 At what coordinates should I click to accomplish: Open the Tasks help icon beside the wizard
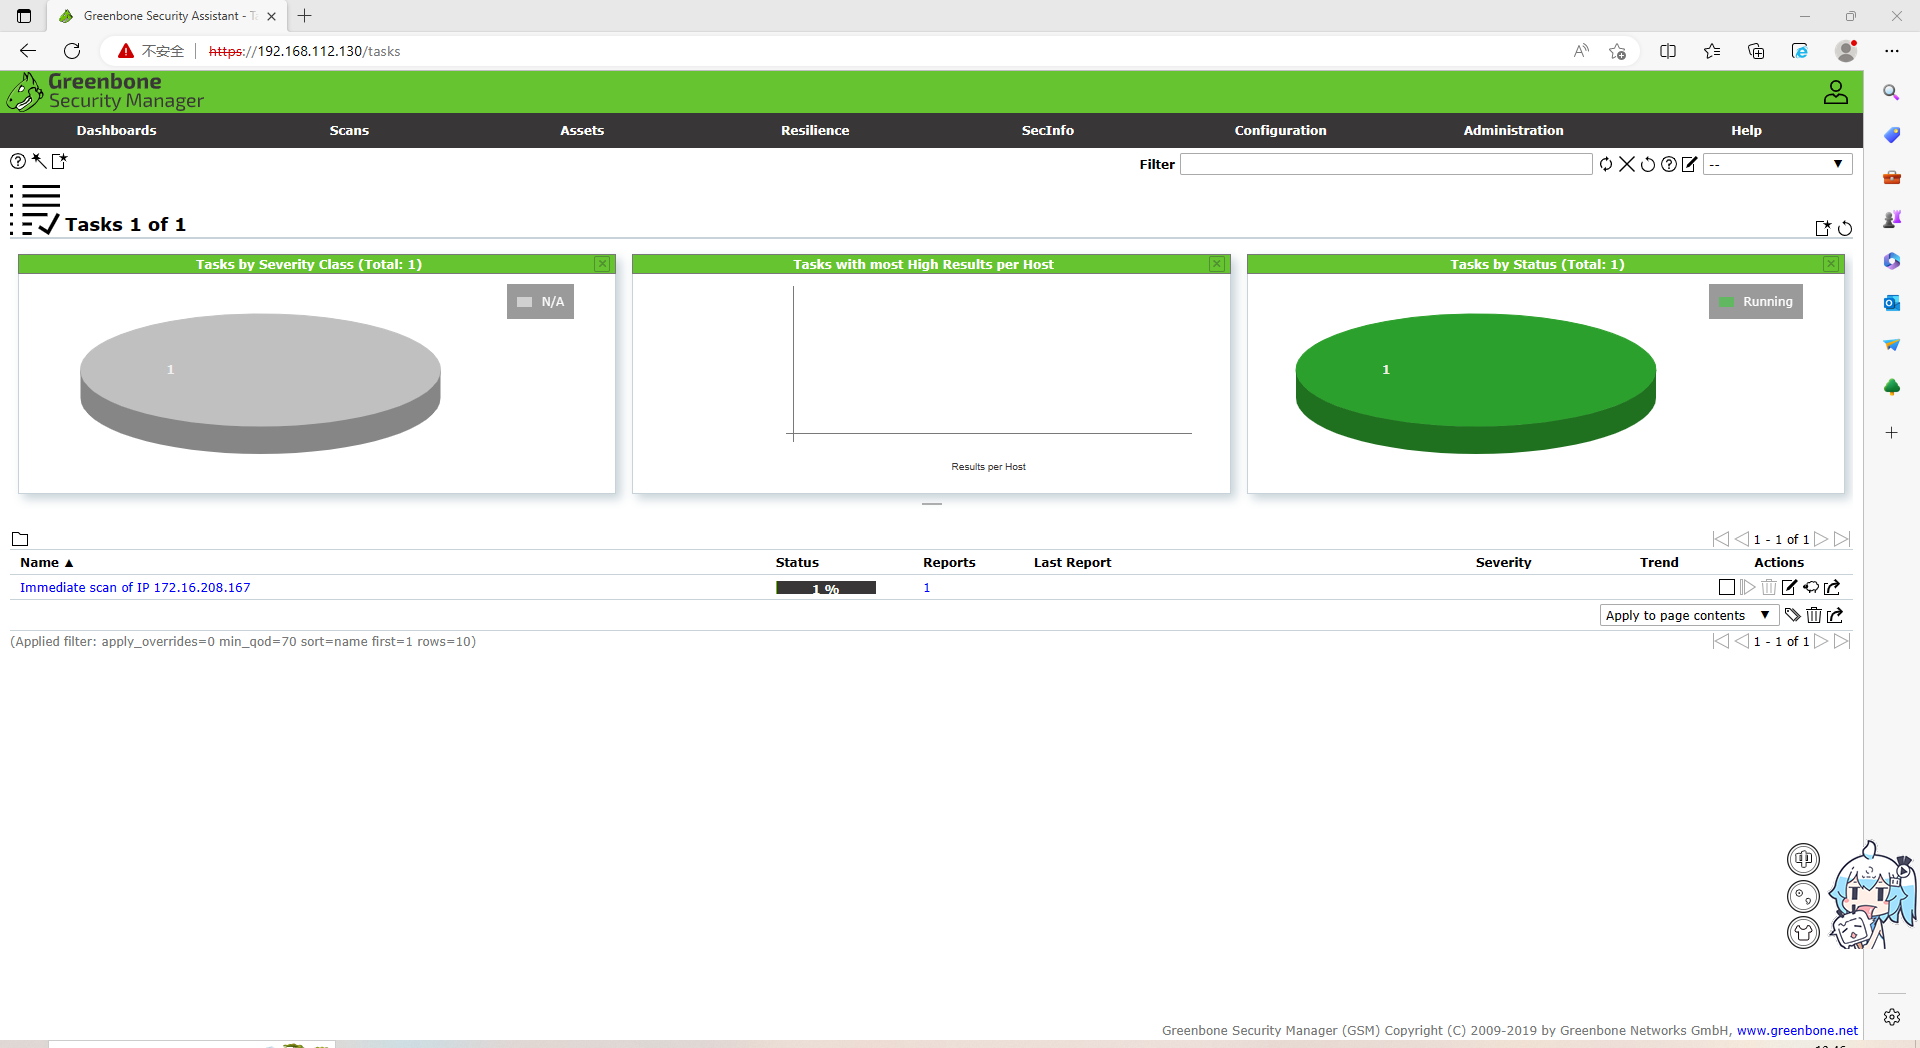18,161
